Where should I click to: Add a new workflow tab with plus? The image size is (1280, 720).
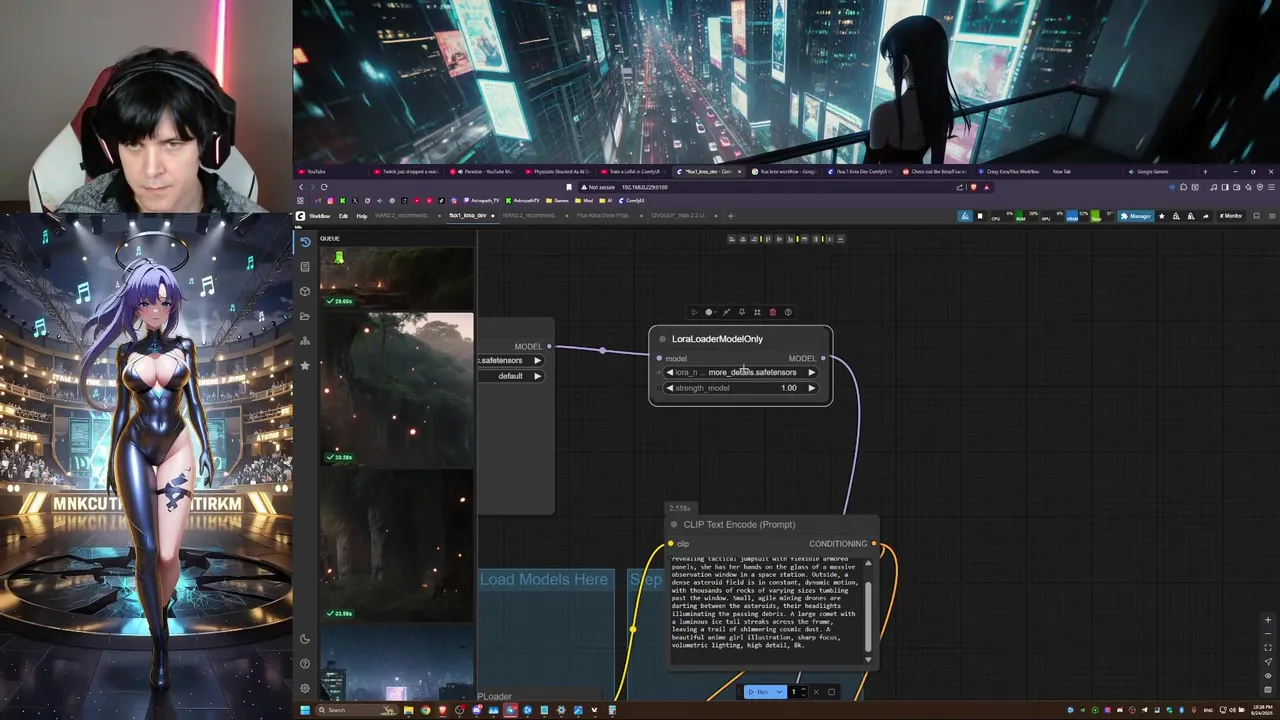(x=730, y=216)
